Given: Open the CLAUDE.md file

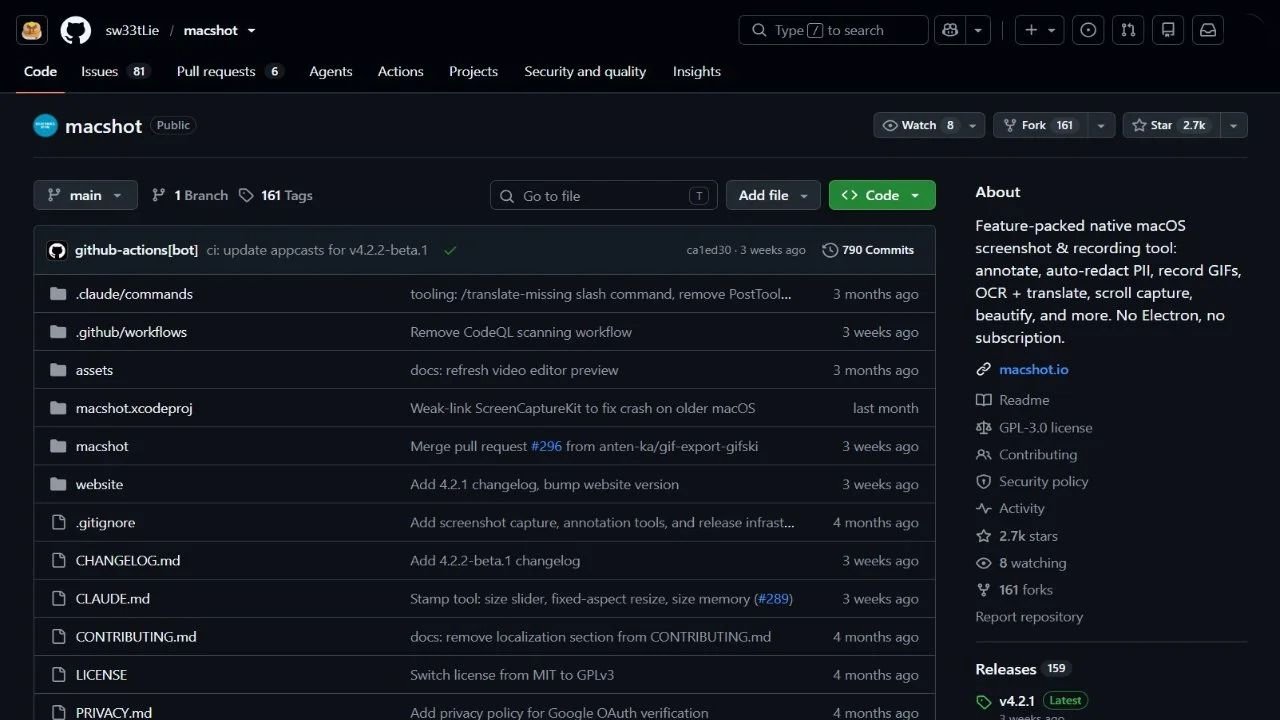Looking at the screenshot, I should click(113, 599).
